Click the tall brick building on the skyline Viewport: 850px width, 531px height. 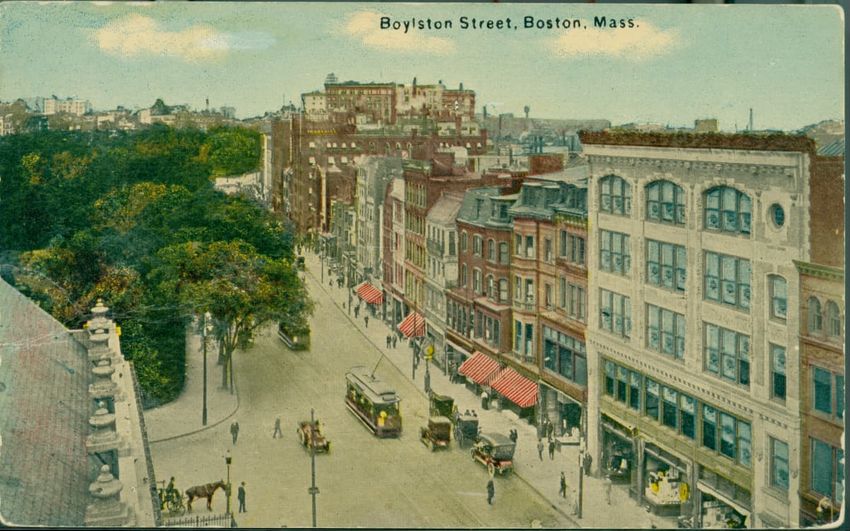360,100
